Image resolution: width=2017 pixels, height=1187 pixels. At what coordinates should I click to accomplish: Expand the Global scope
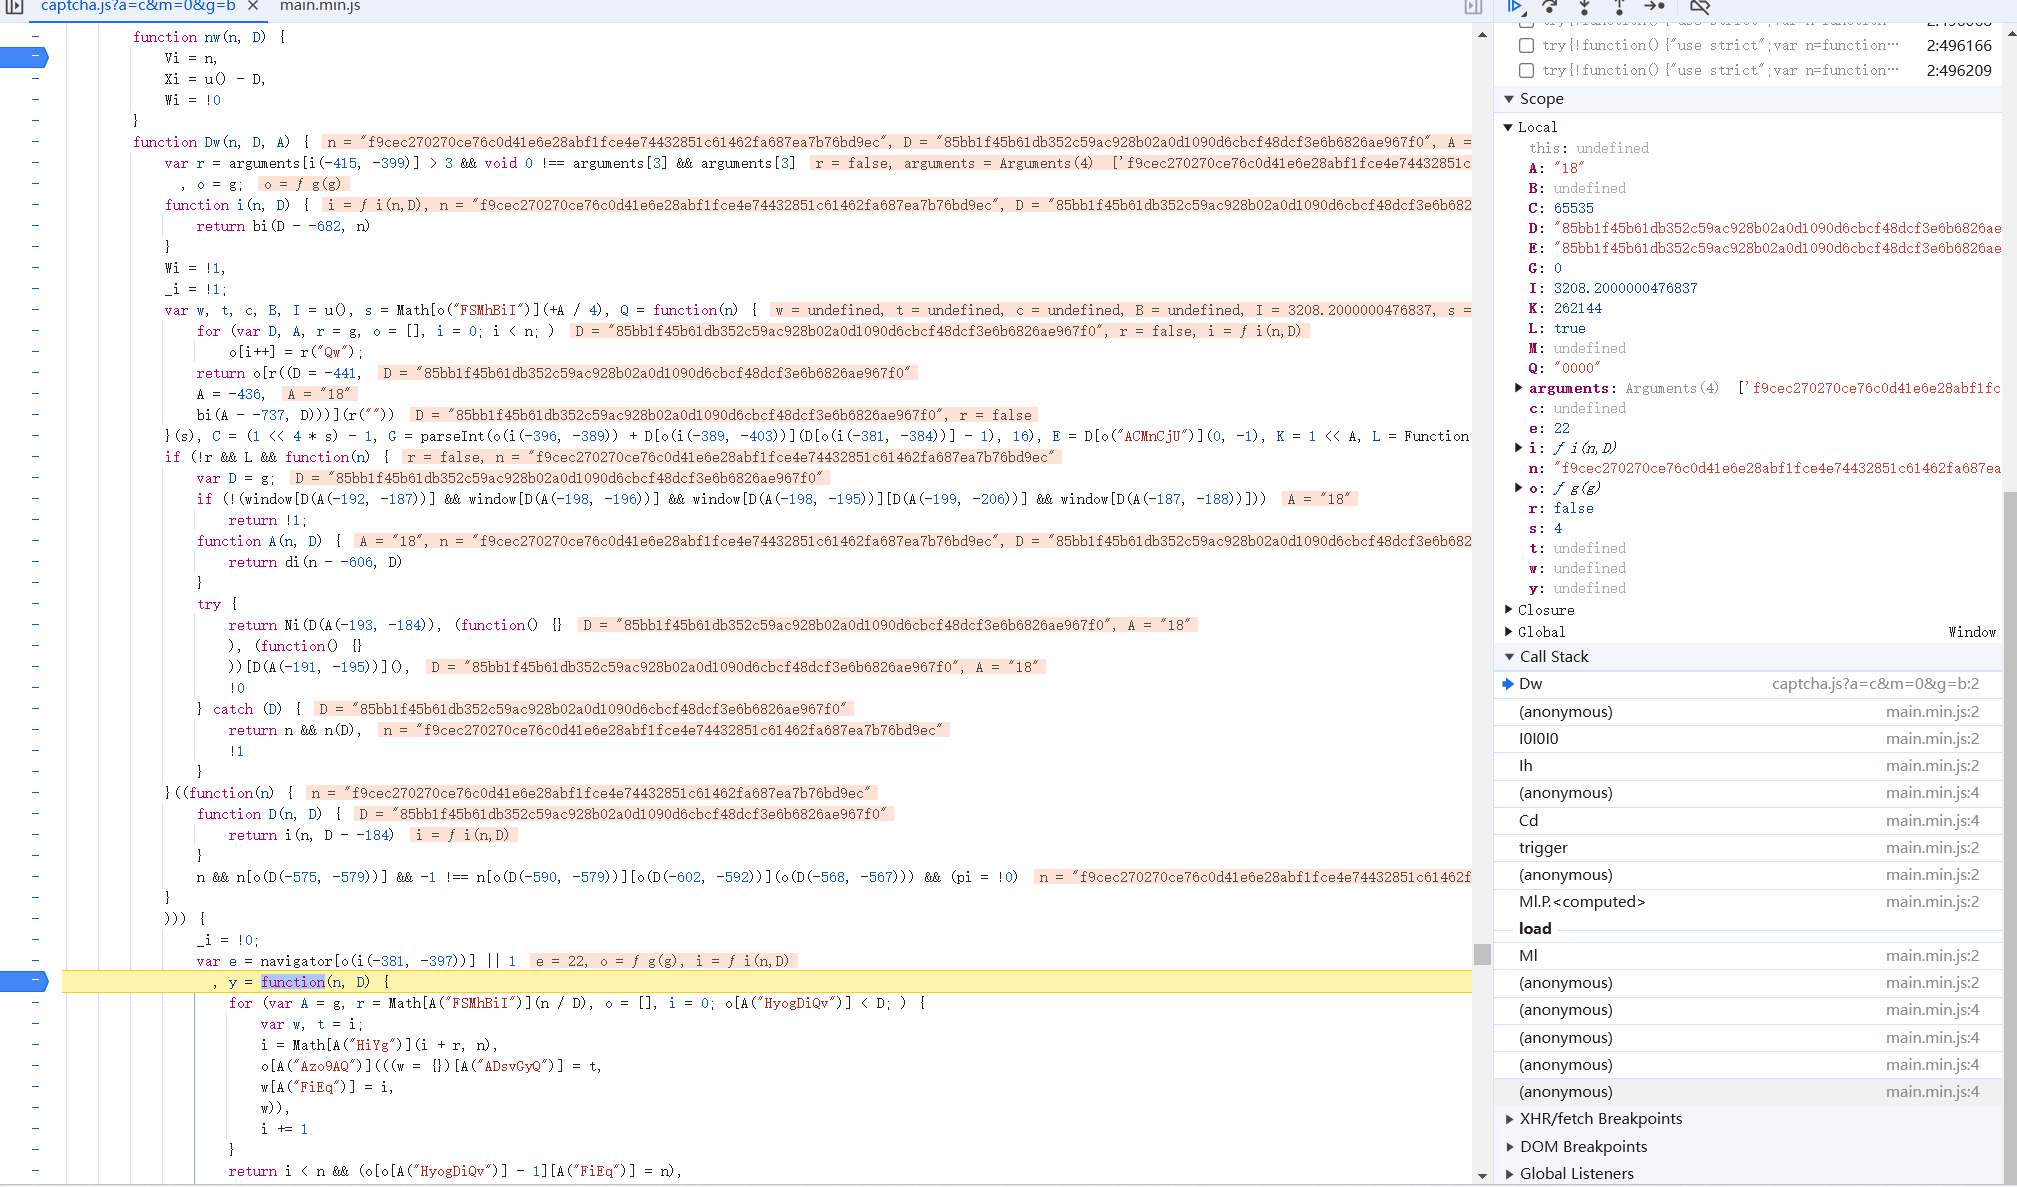click(1509, 632)
